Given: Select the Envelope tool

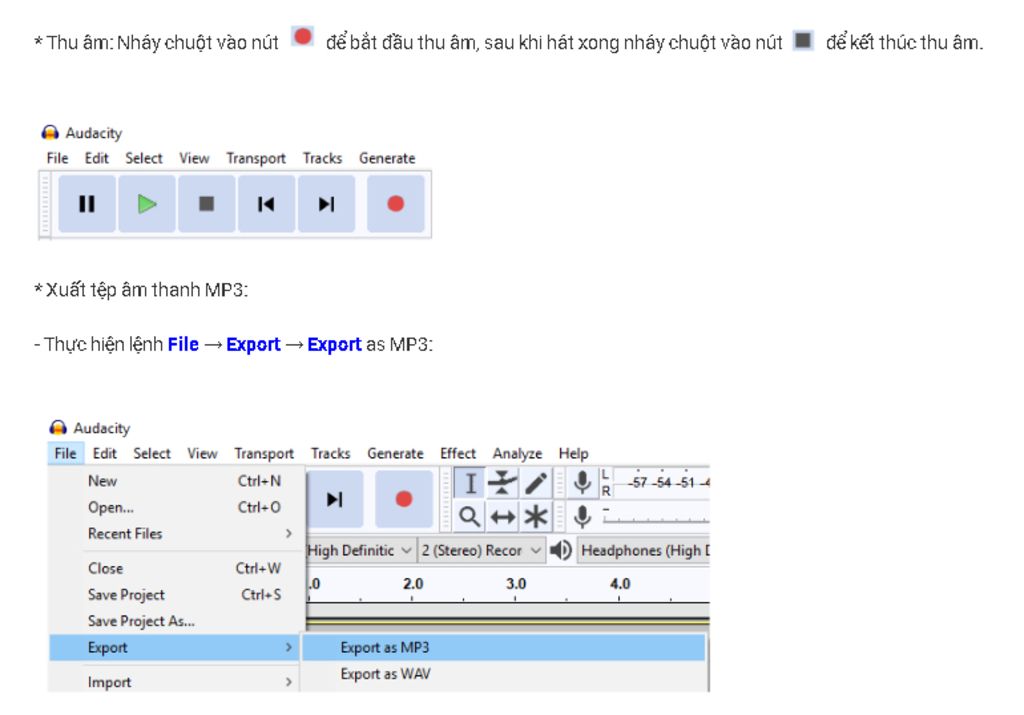Looking at the screenshot, I should coord(502,483).
